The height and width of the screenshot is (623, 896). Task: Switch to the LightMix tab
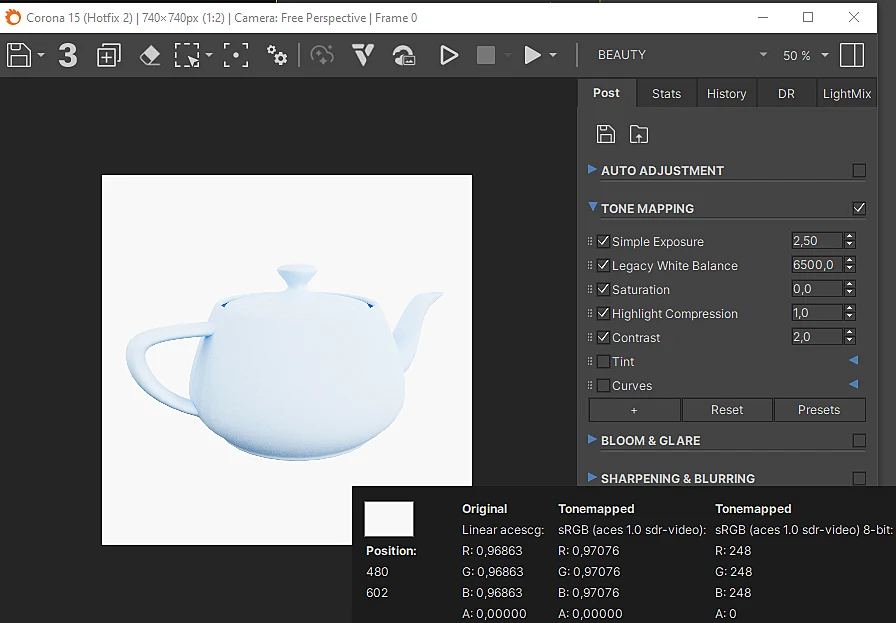pyautogui.click(x=846, y=94)
